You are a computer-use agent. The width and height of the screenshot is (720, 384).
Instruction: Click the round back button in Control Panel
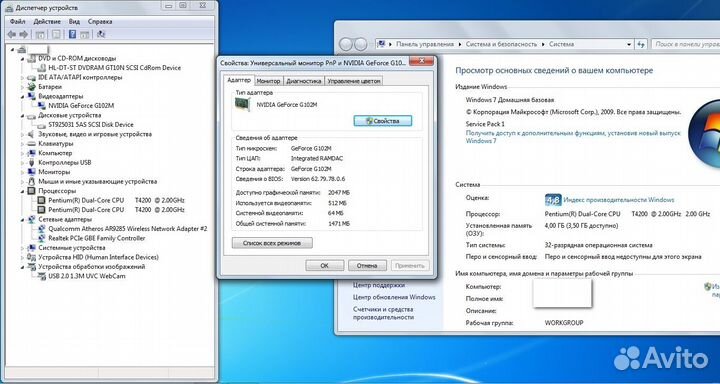346,45
